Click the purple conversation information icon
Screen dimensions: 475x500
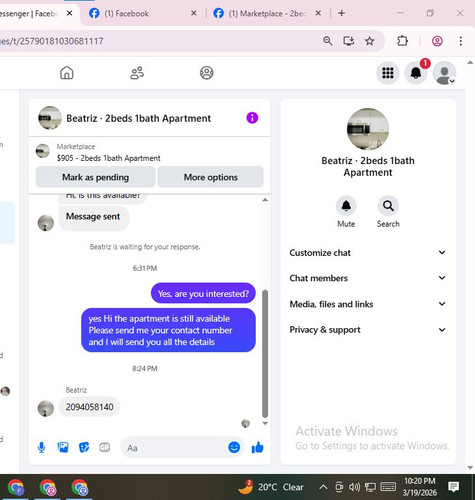pyautogui.click(x=252, y=118)
